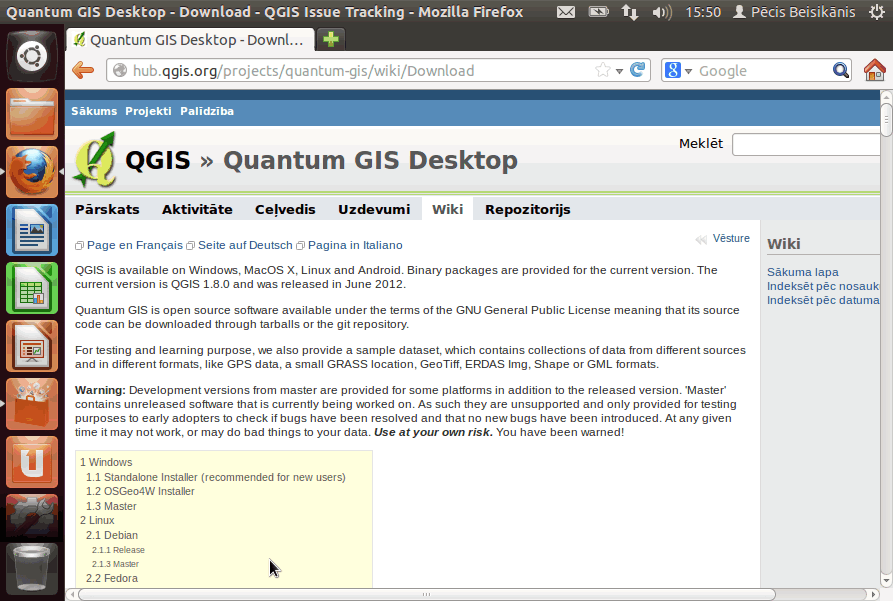This screenshot has height=601, width=893.
Task: Jump to 1 Windows in contents
Action: point(106,462)
